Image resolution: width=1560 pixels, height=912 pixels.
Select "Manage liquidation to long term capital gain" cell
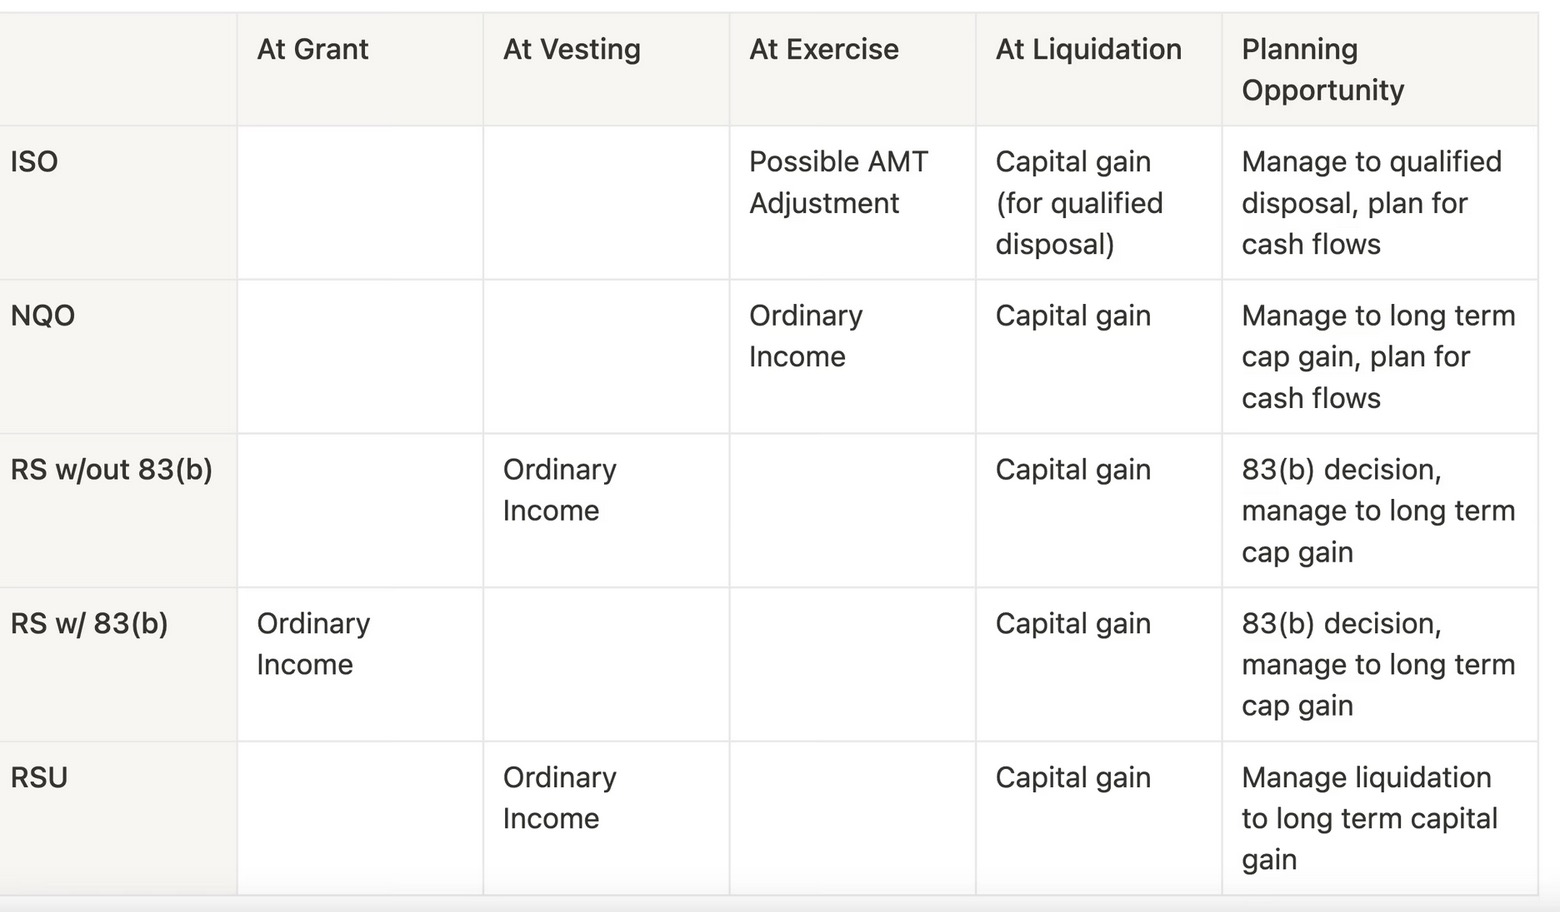1368,818
